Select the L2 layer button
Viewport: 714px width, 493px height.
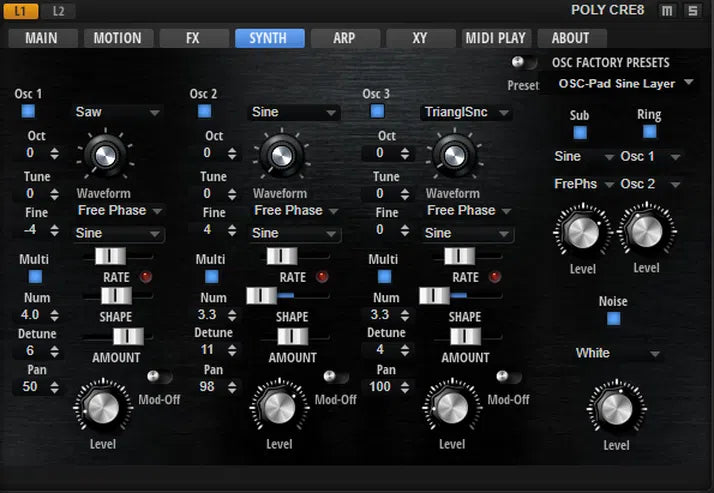click(58, 11)
